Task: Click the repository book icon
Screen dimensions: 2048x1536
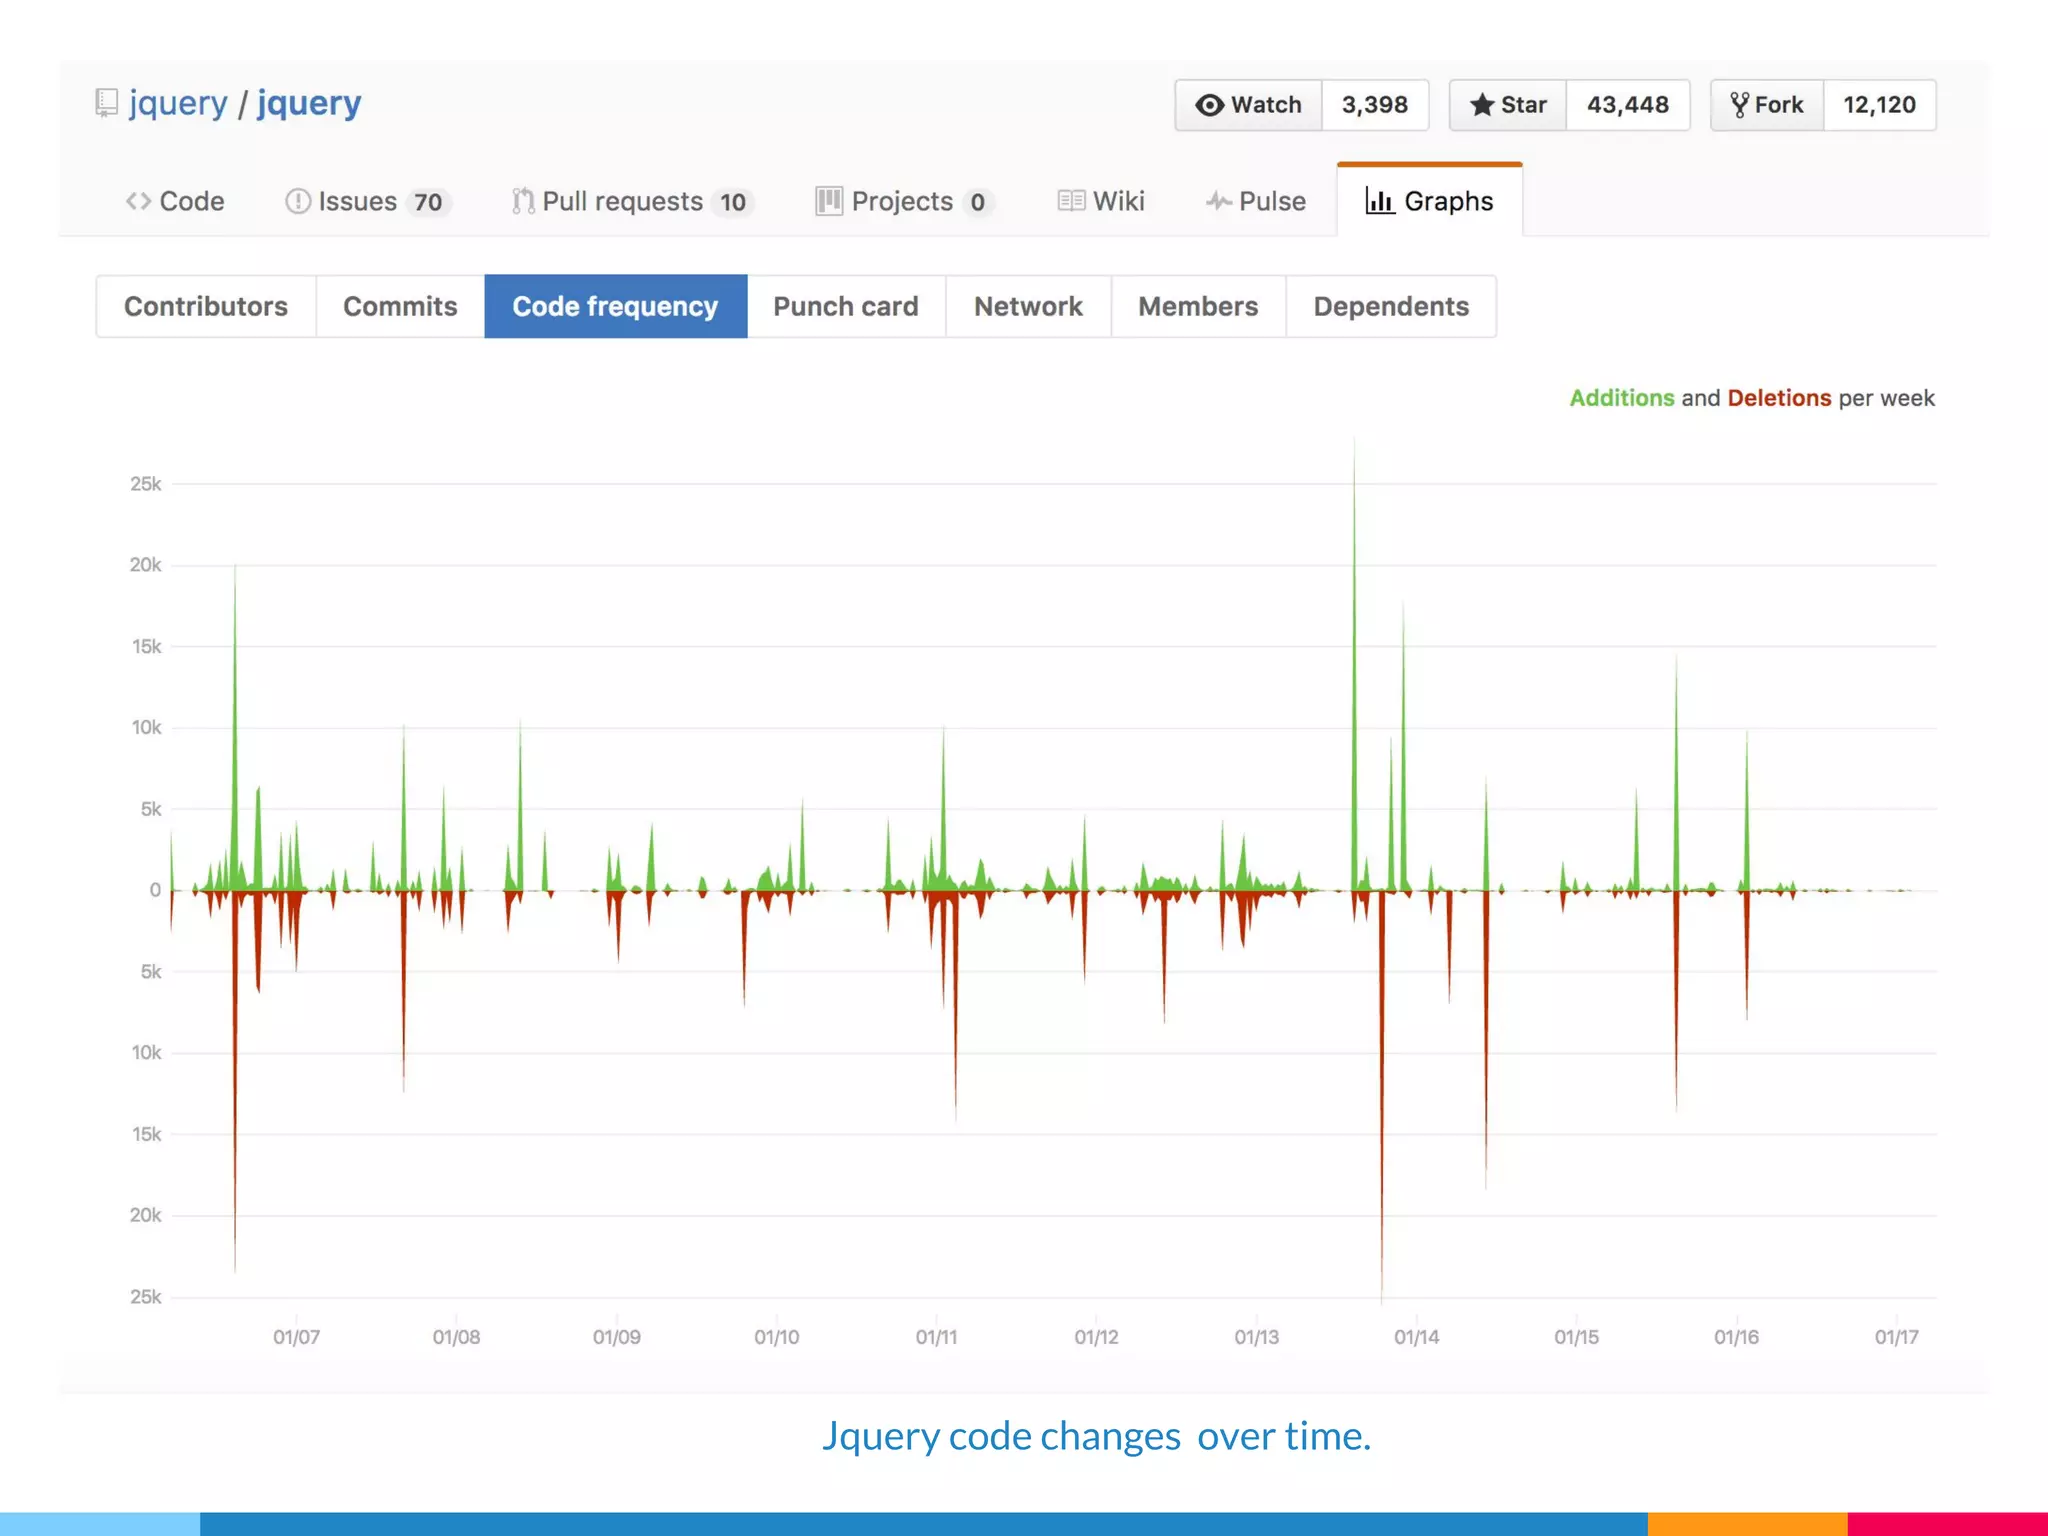Action: tap(106, 103)
